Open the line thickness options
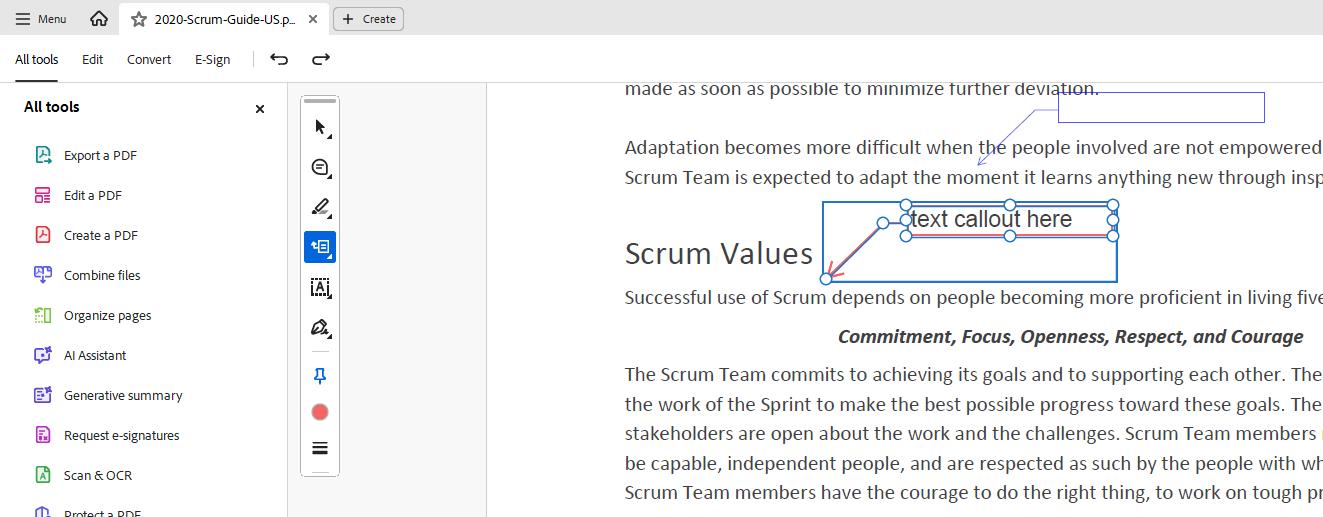The width and height of the screenshot is (1323, 517). click(320, 448)
